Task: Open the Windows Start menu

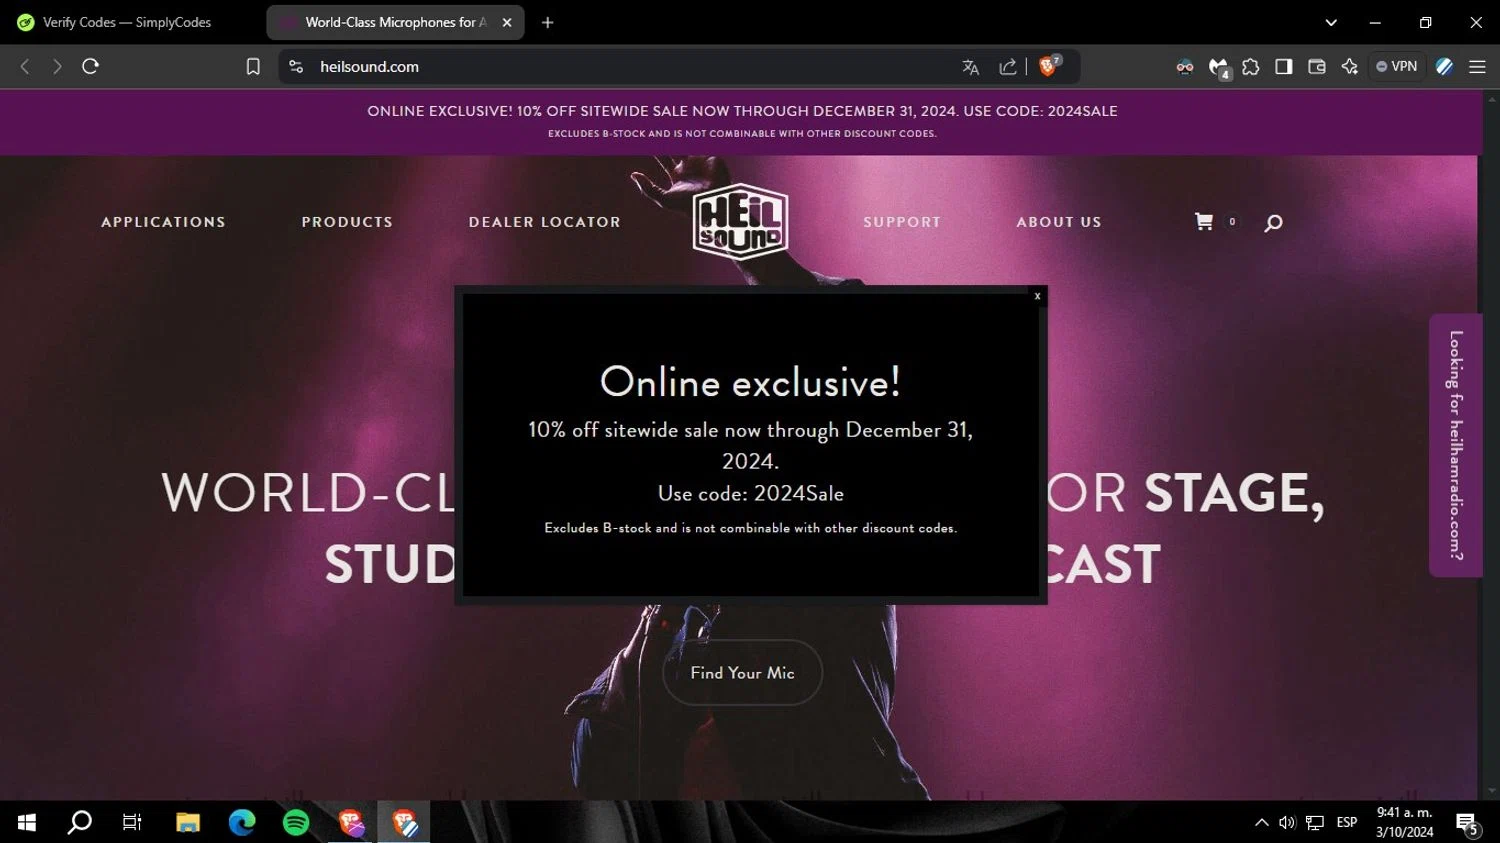Action: click(27, 822)
